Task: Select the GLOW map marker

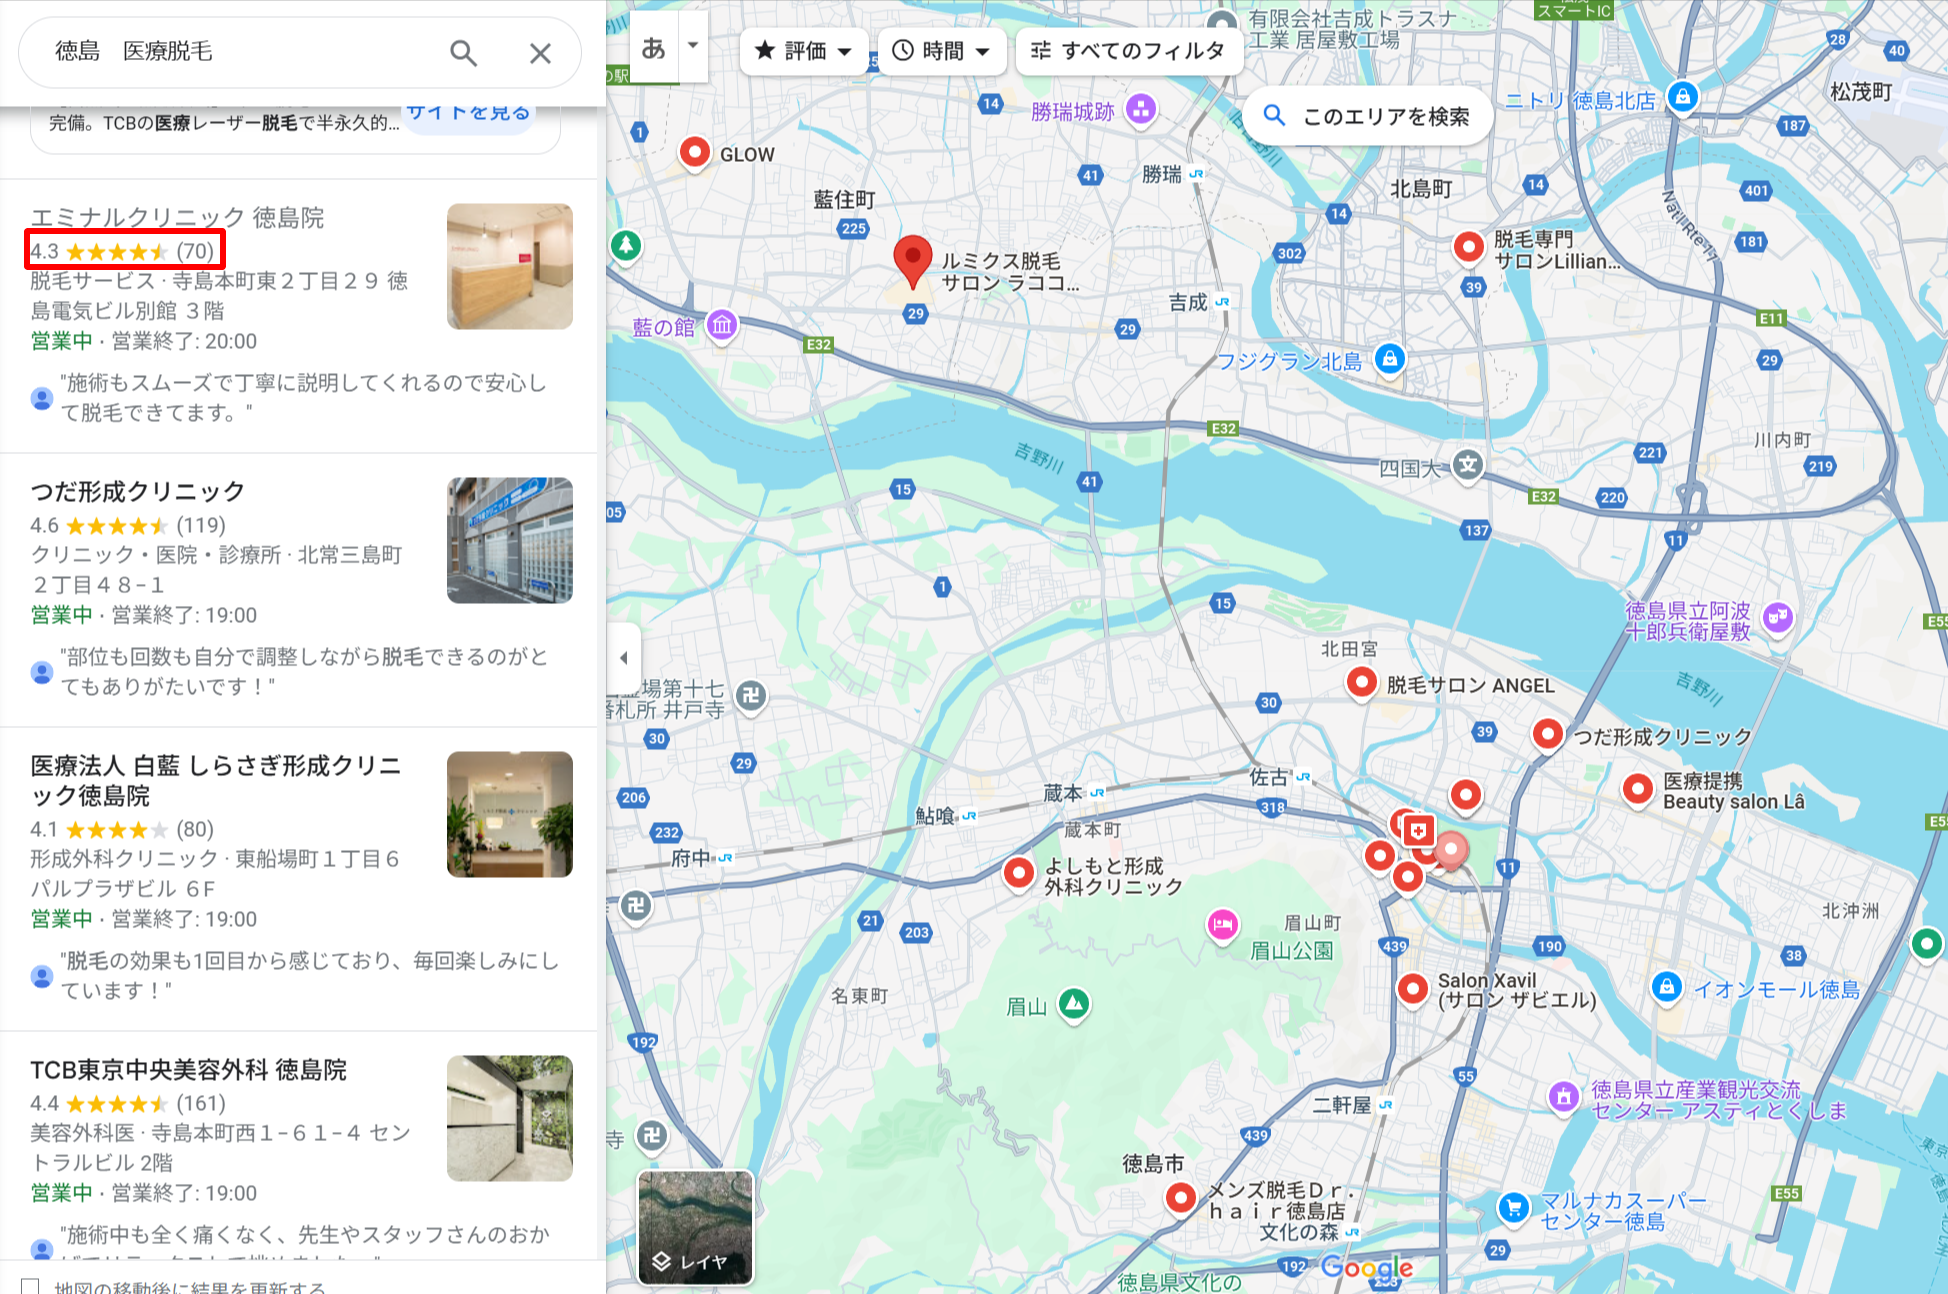Action: coord(694,153)
